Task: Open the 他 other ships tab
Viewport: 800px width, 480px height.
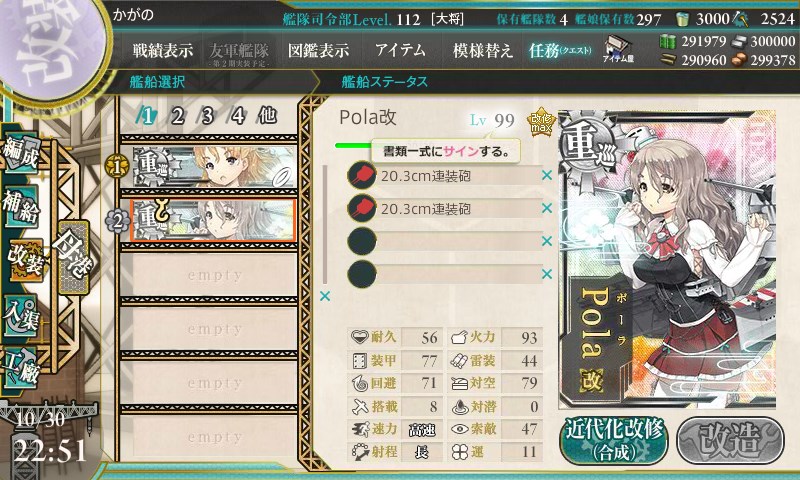Action: (x=267, y=116)
